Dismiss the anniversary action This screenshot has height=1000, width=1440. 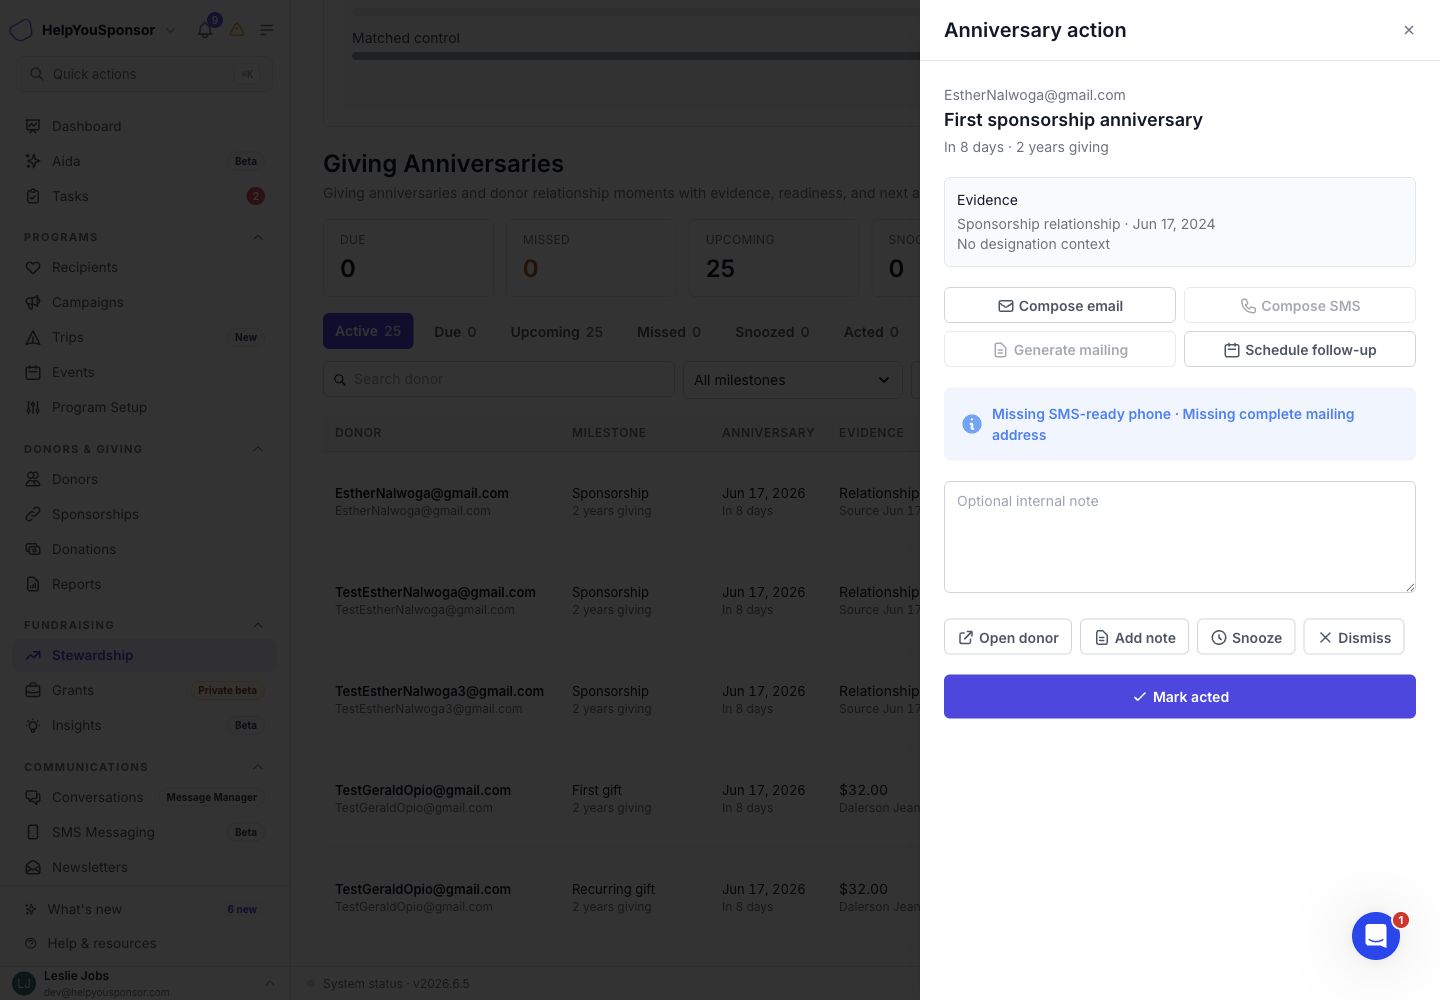[1354, 637]
